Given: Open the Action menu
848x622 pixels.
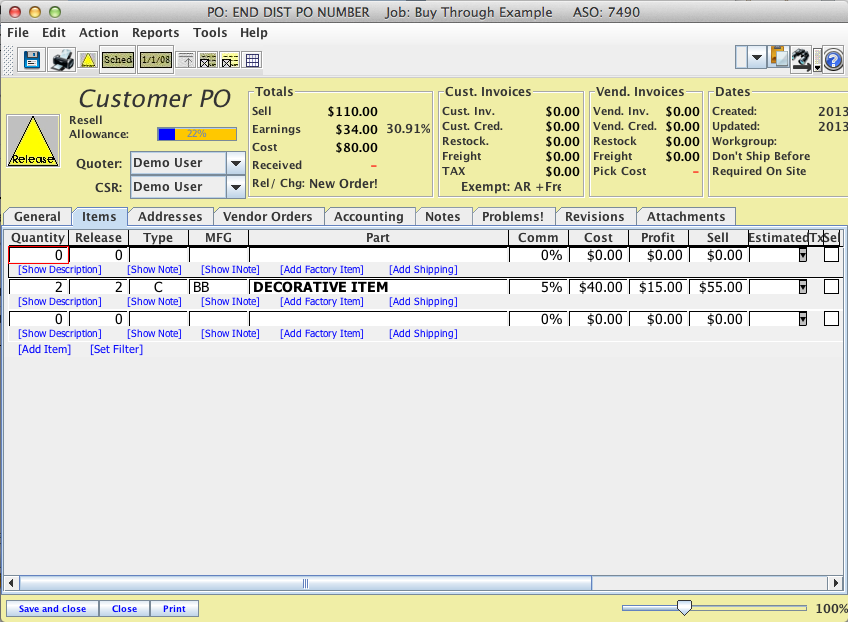Looking at the screenshot, I should point(98,32).
